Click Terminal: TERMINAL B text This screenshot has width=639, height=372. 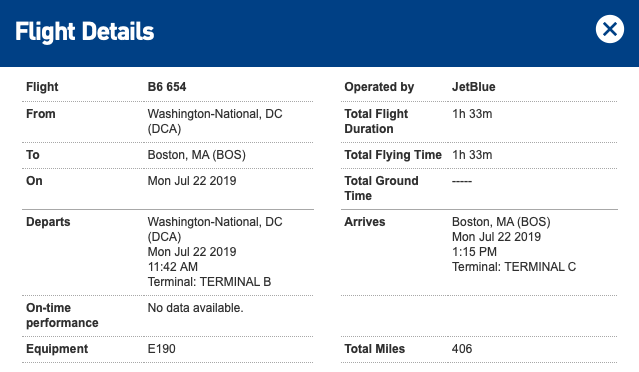[209, 282]
